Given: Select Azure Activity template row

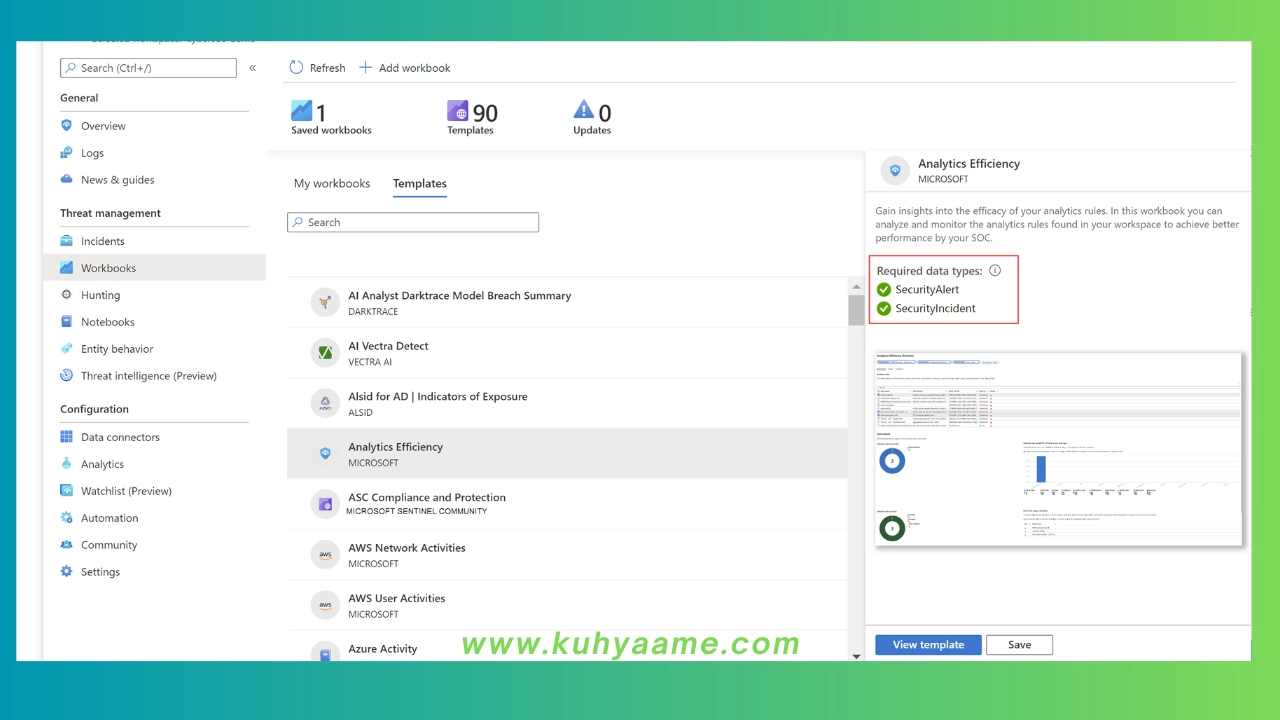Looking at the screenshot, I should [x=567, y=647].
